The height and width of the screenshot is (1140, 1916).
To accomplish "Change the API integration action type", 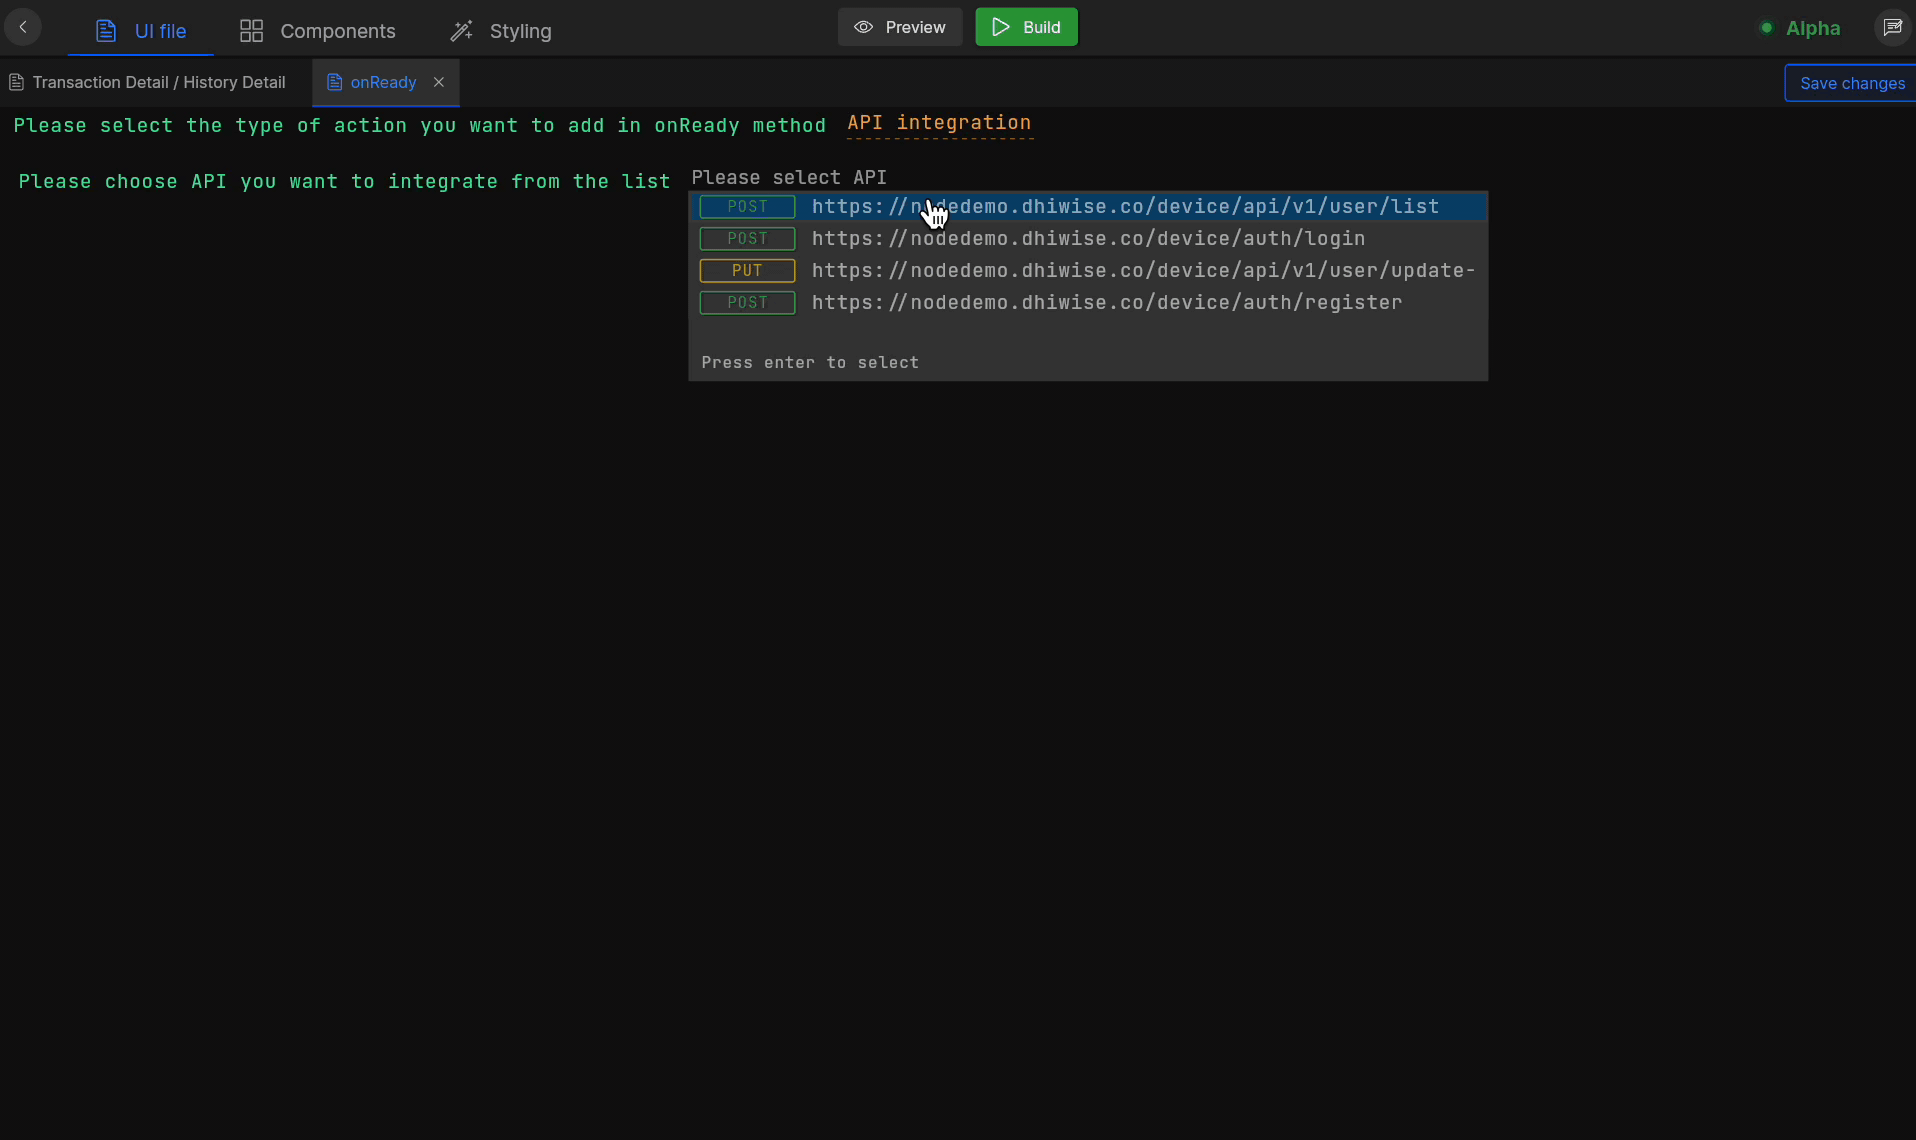I will (x=939, y=123).
